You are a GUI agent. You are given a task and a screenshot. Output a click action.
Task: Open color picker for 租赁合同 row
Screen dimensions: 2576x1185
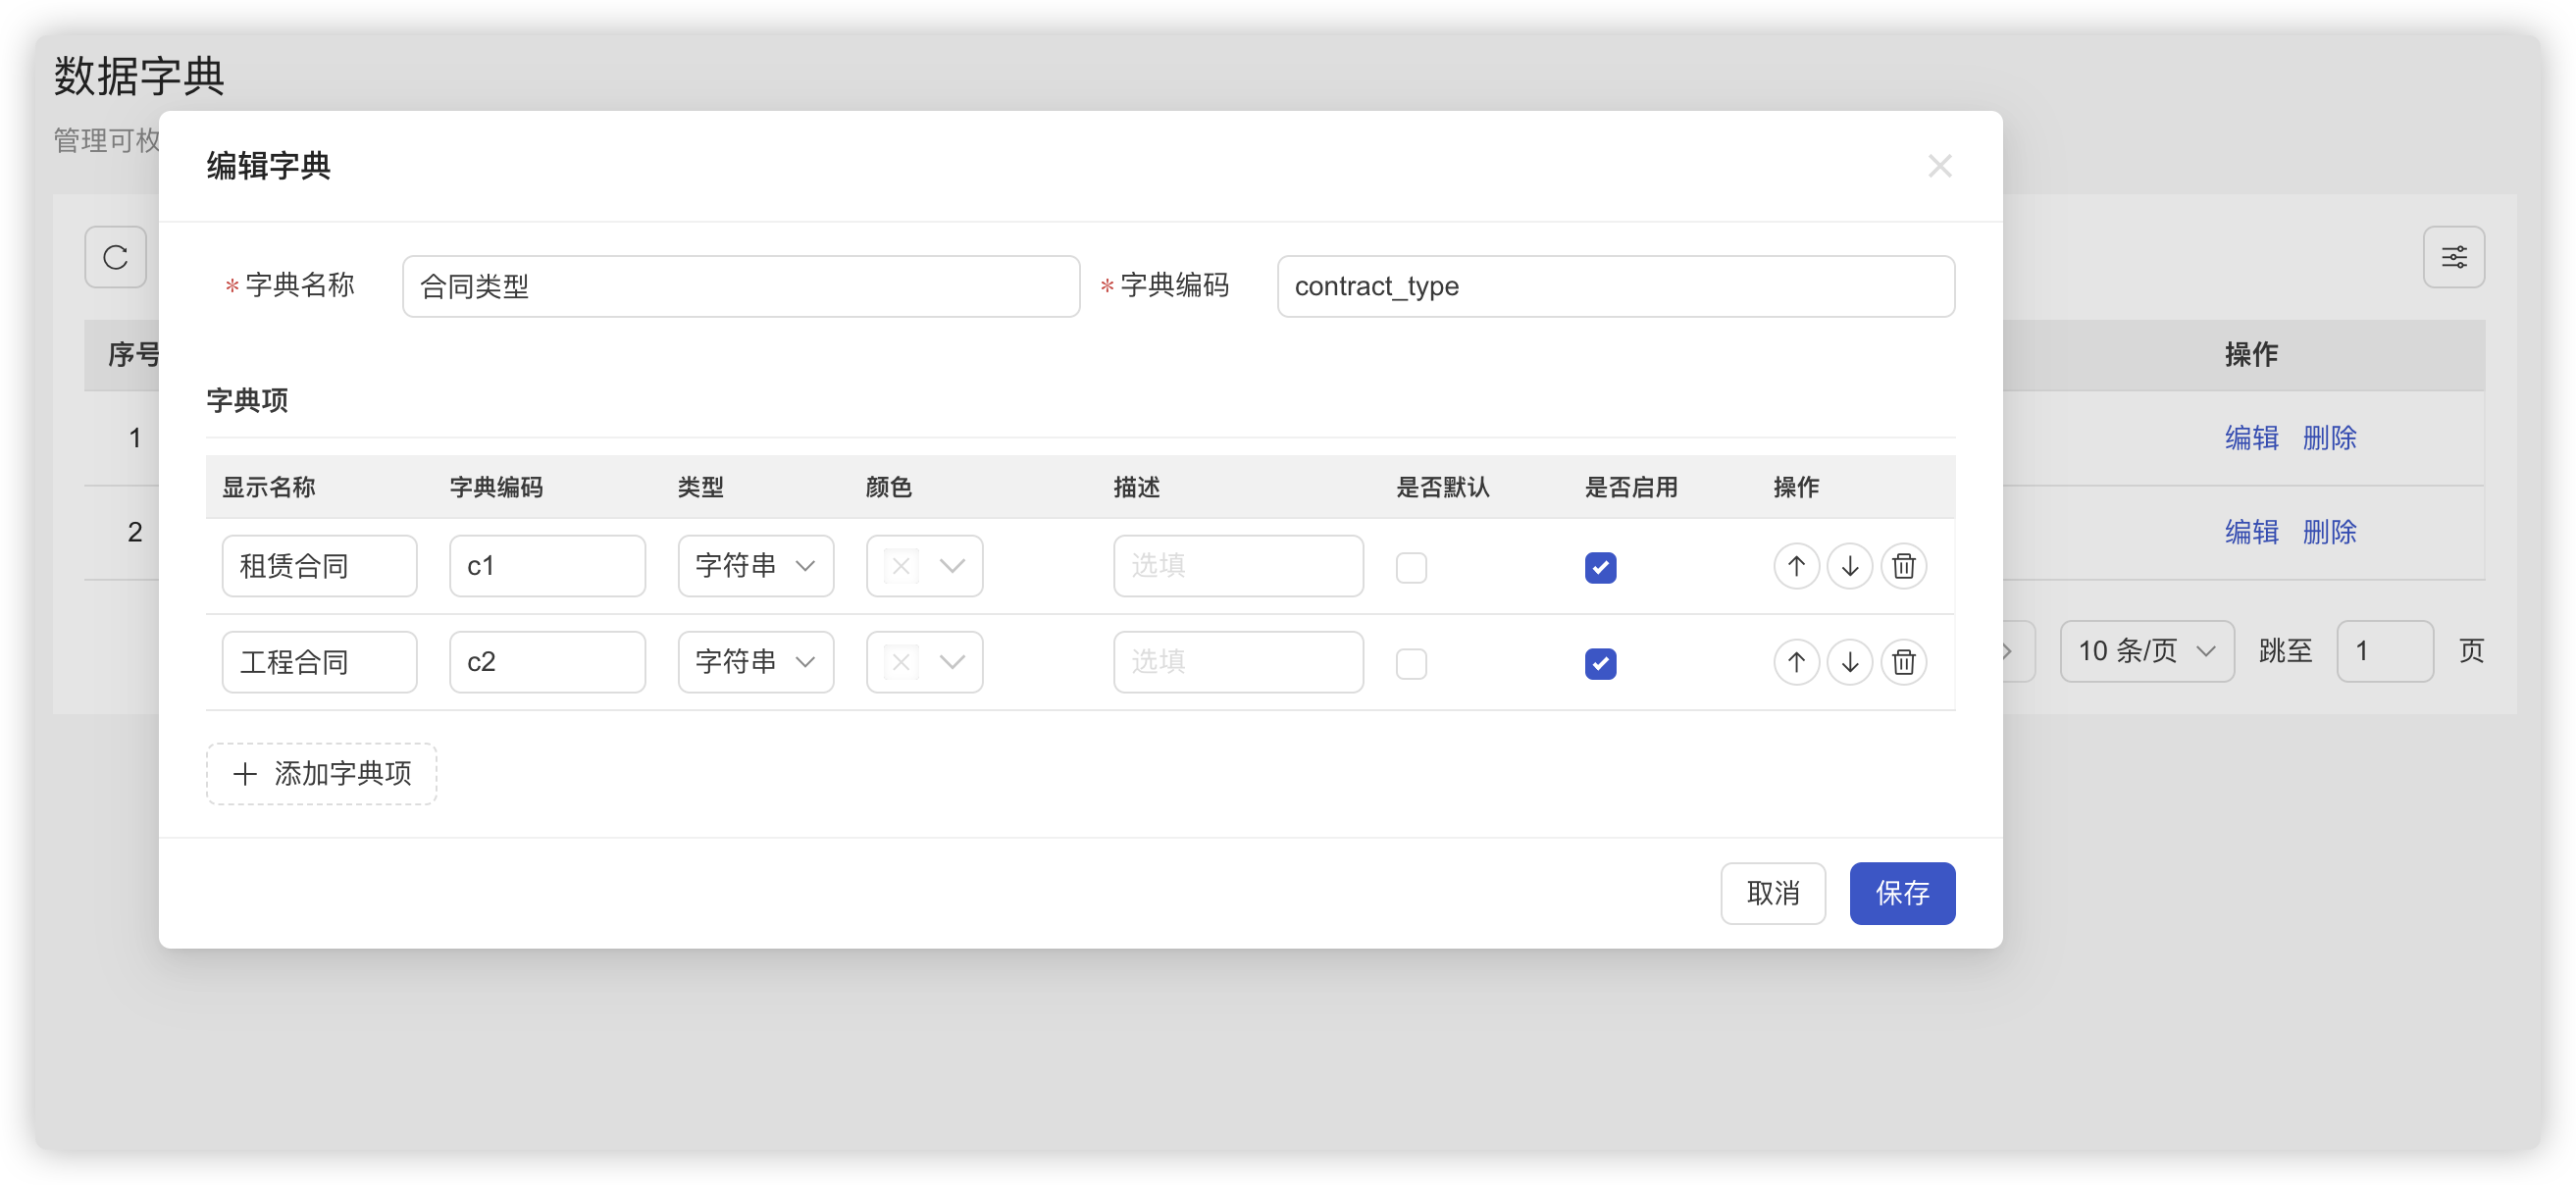[924, 566]
